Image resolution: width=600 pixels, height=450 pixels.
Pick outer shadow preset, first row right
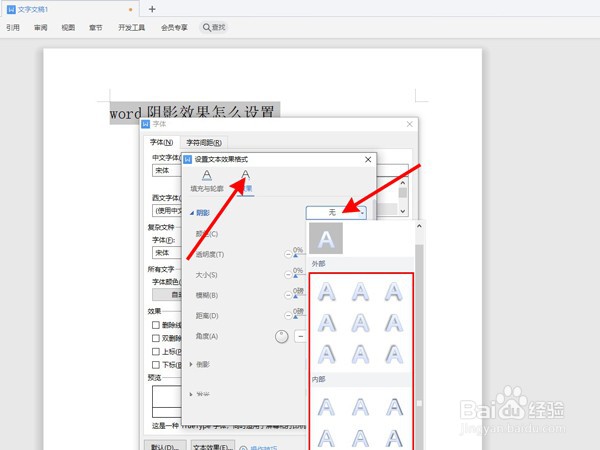click(x=394, y=292)
